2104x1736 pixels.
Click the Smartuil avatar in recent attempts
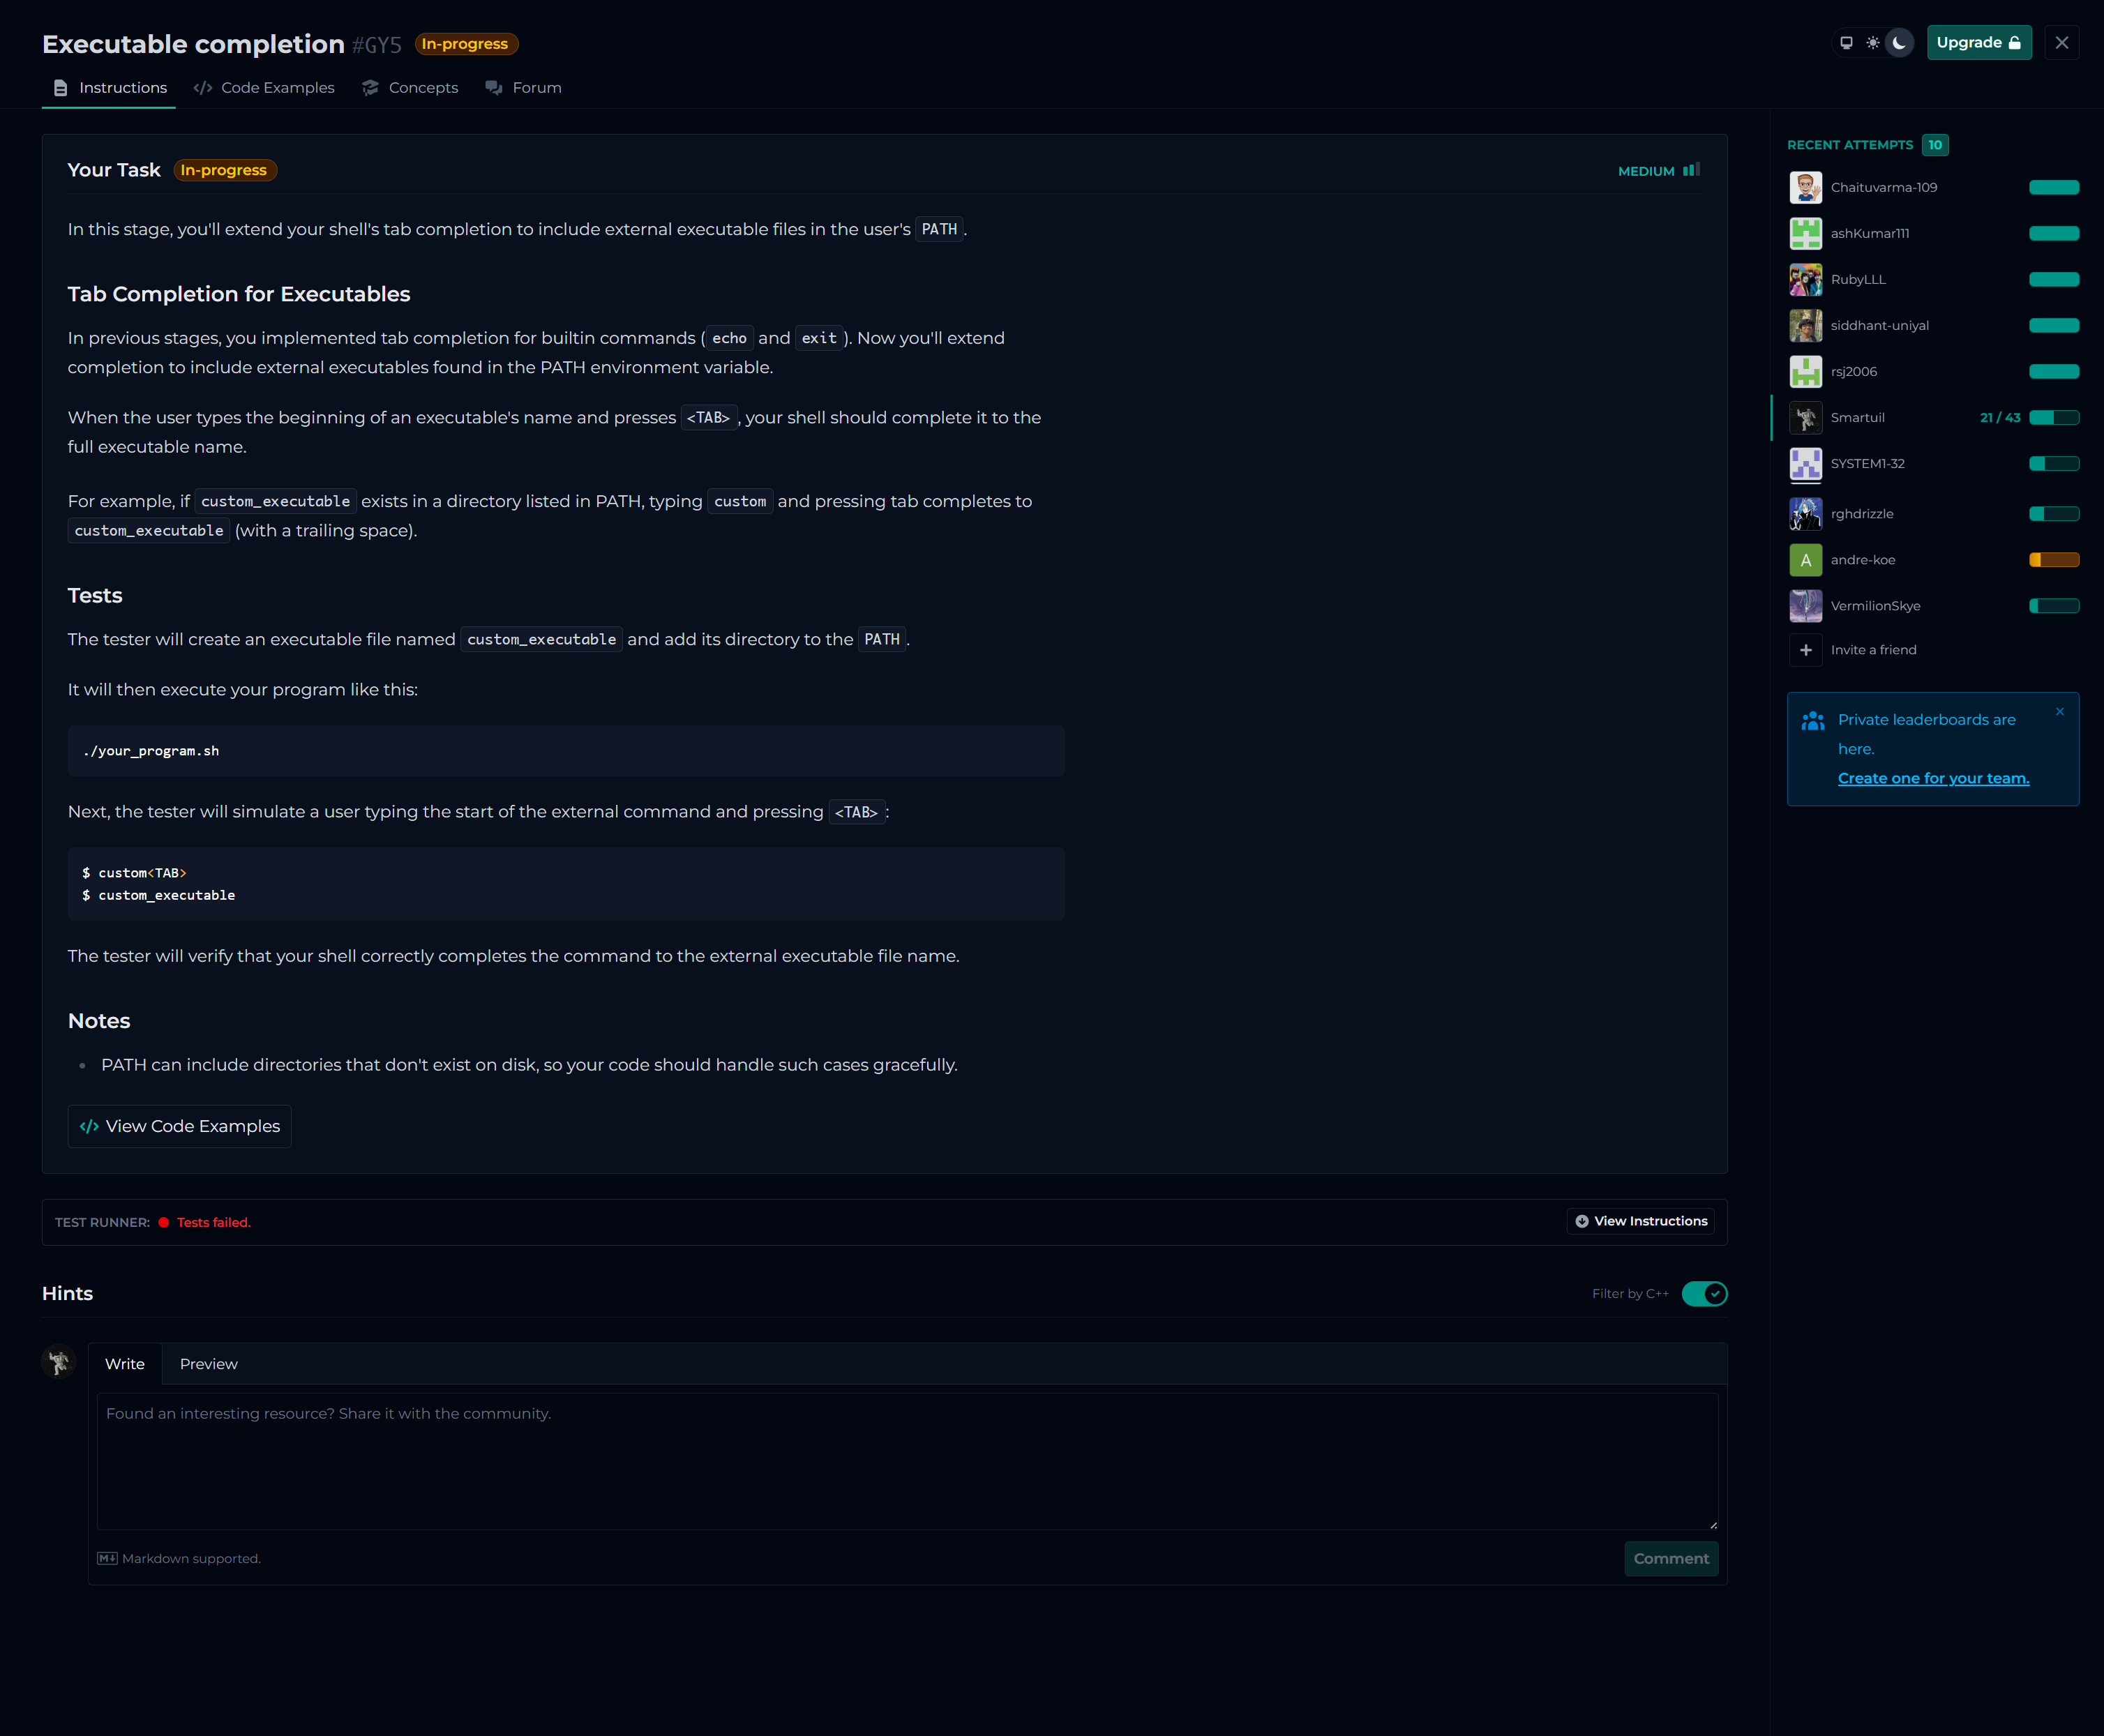click(x=1805, y=418)
